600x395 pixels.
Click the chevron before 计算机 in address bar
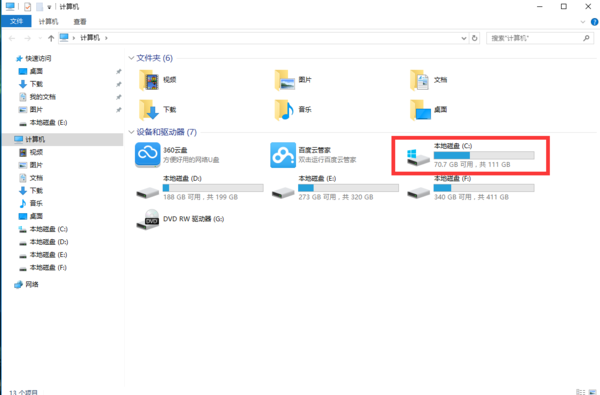click(73, 38)
